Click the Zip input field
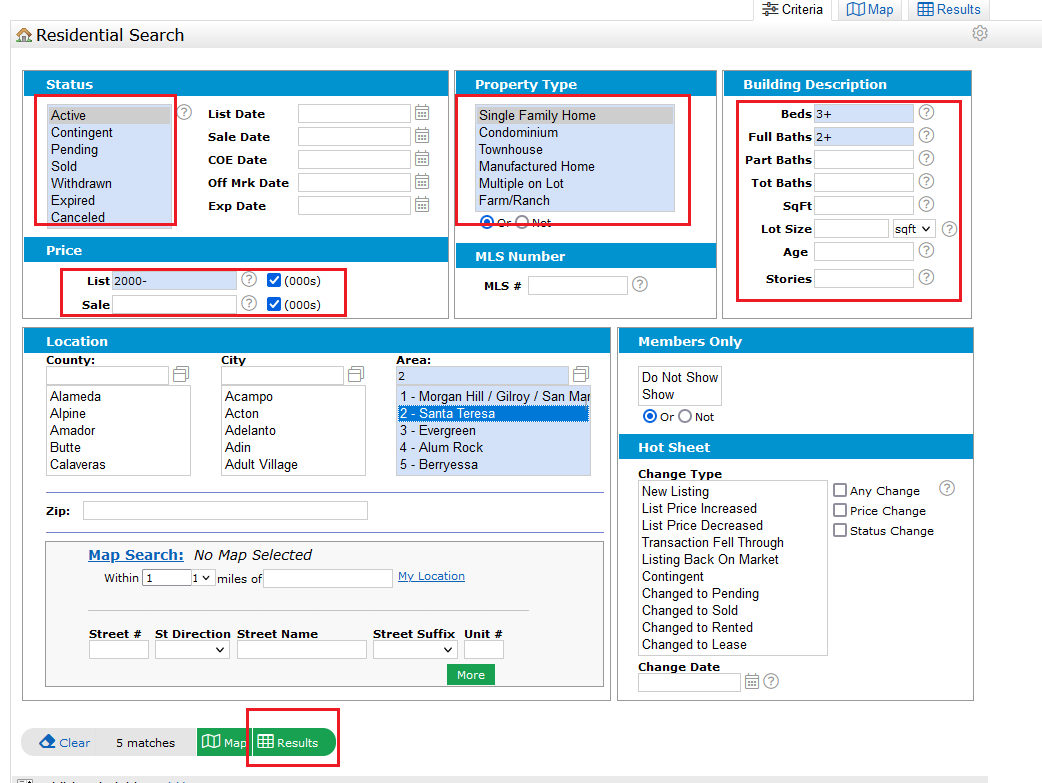This screenshot has width=1042, height=783. [225, 510]
